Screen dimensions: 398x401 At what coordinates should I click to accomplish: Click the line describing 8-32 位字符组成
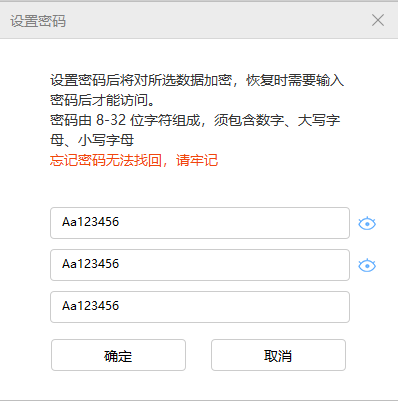(x=195, y=120)
